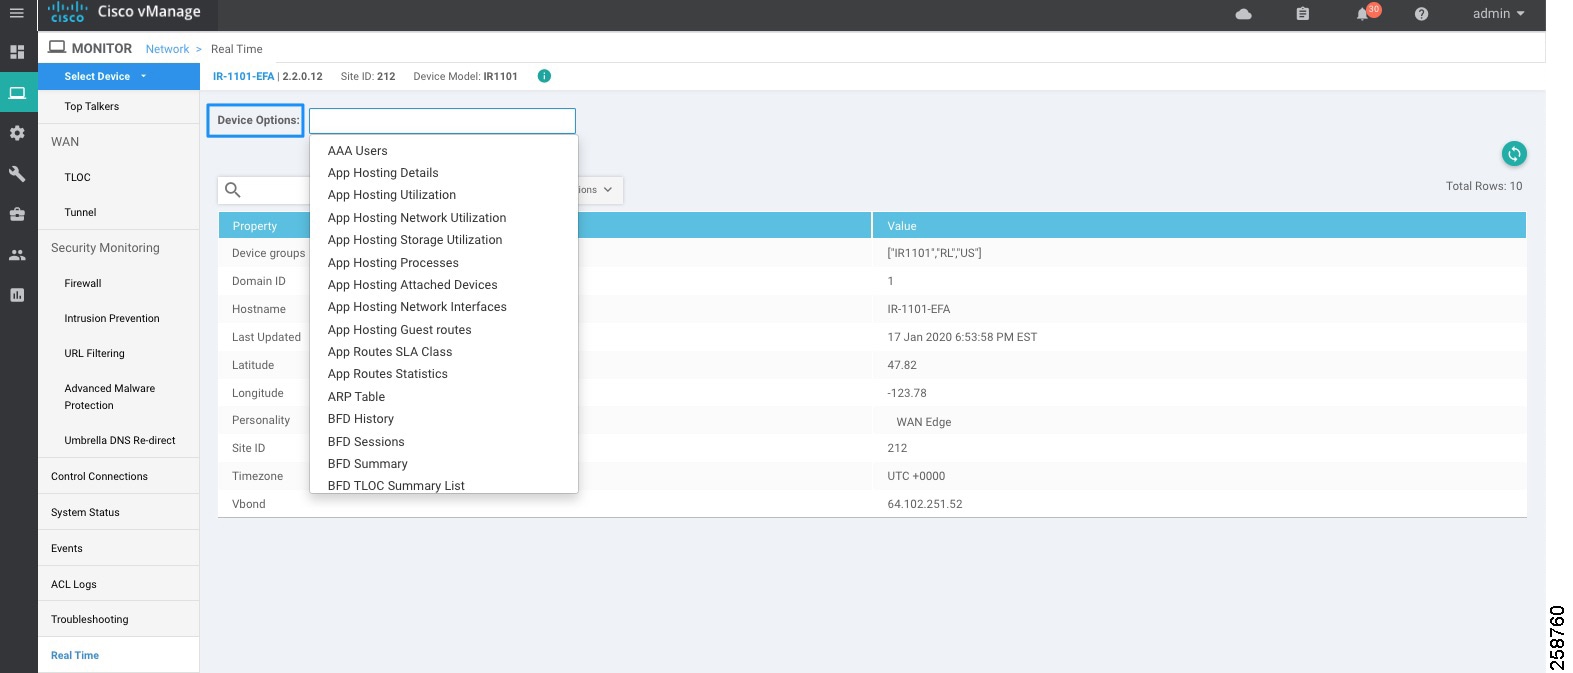Pick App Hosting Guest routes
The height and width of the screenshot is (673, 1573).
pos(400,330)
